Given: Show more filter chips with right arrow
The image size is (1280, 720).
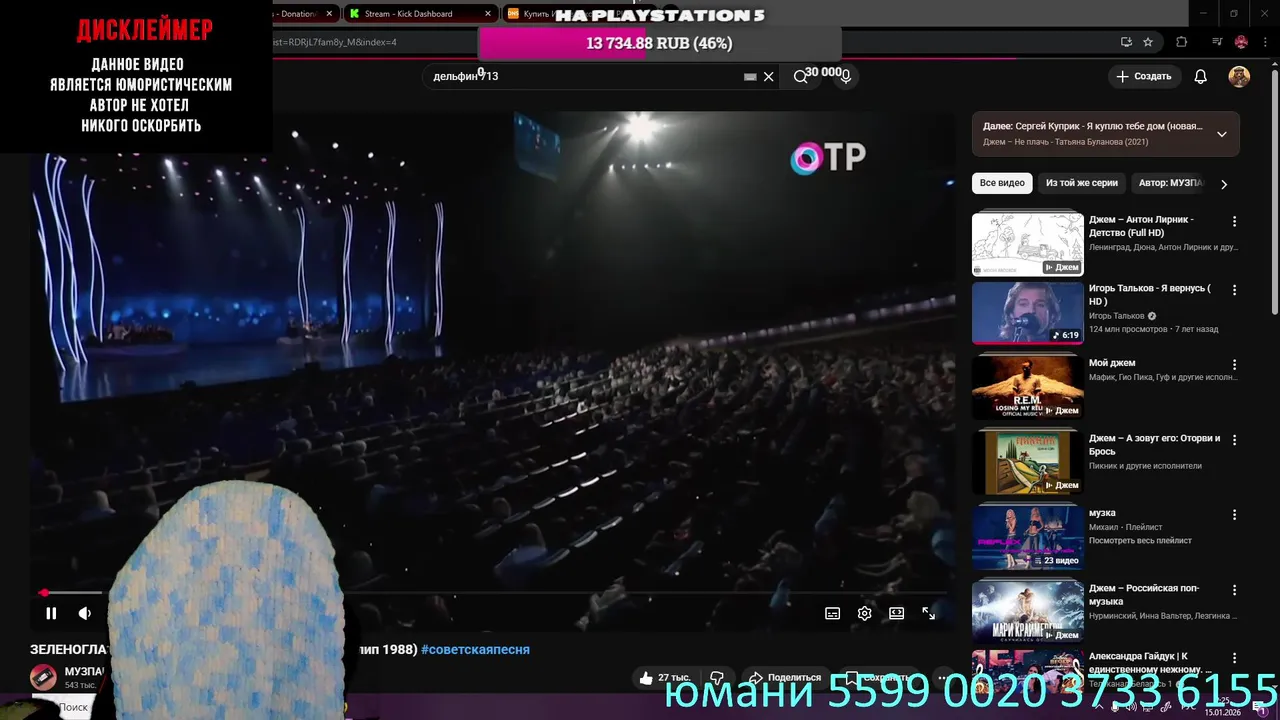Looking at the screenshot, I should coord(1223,184).
